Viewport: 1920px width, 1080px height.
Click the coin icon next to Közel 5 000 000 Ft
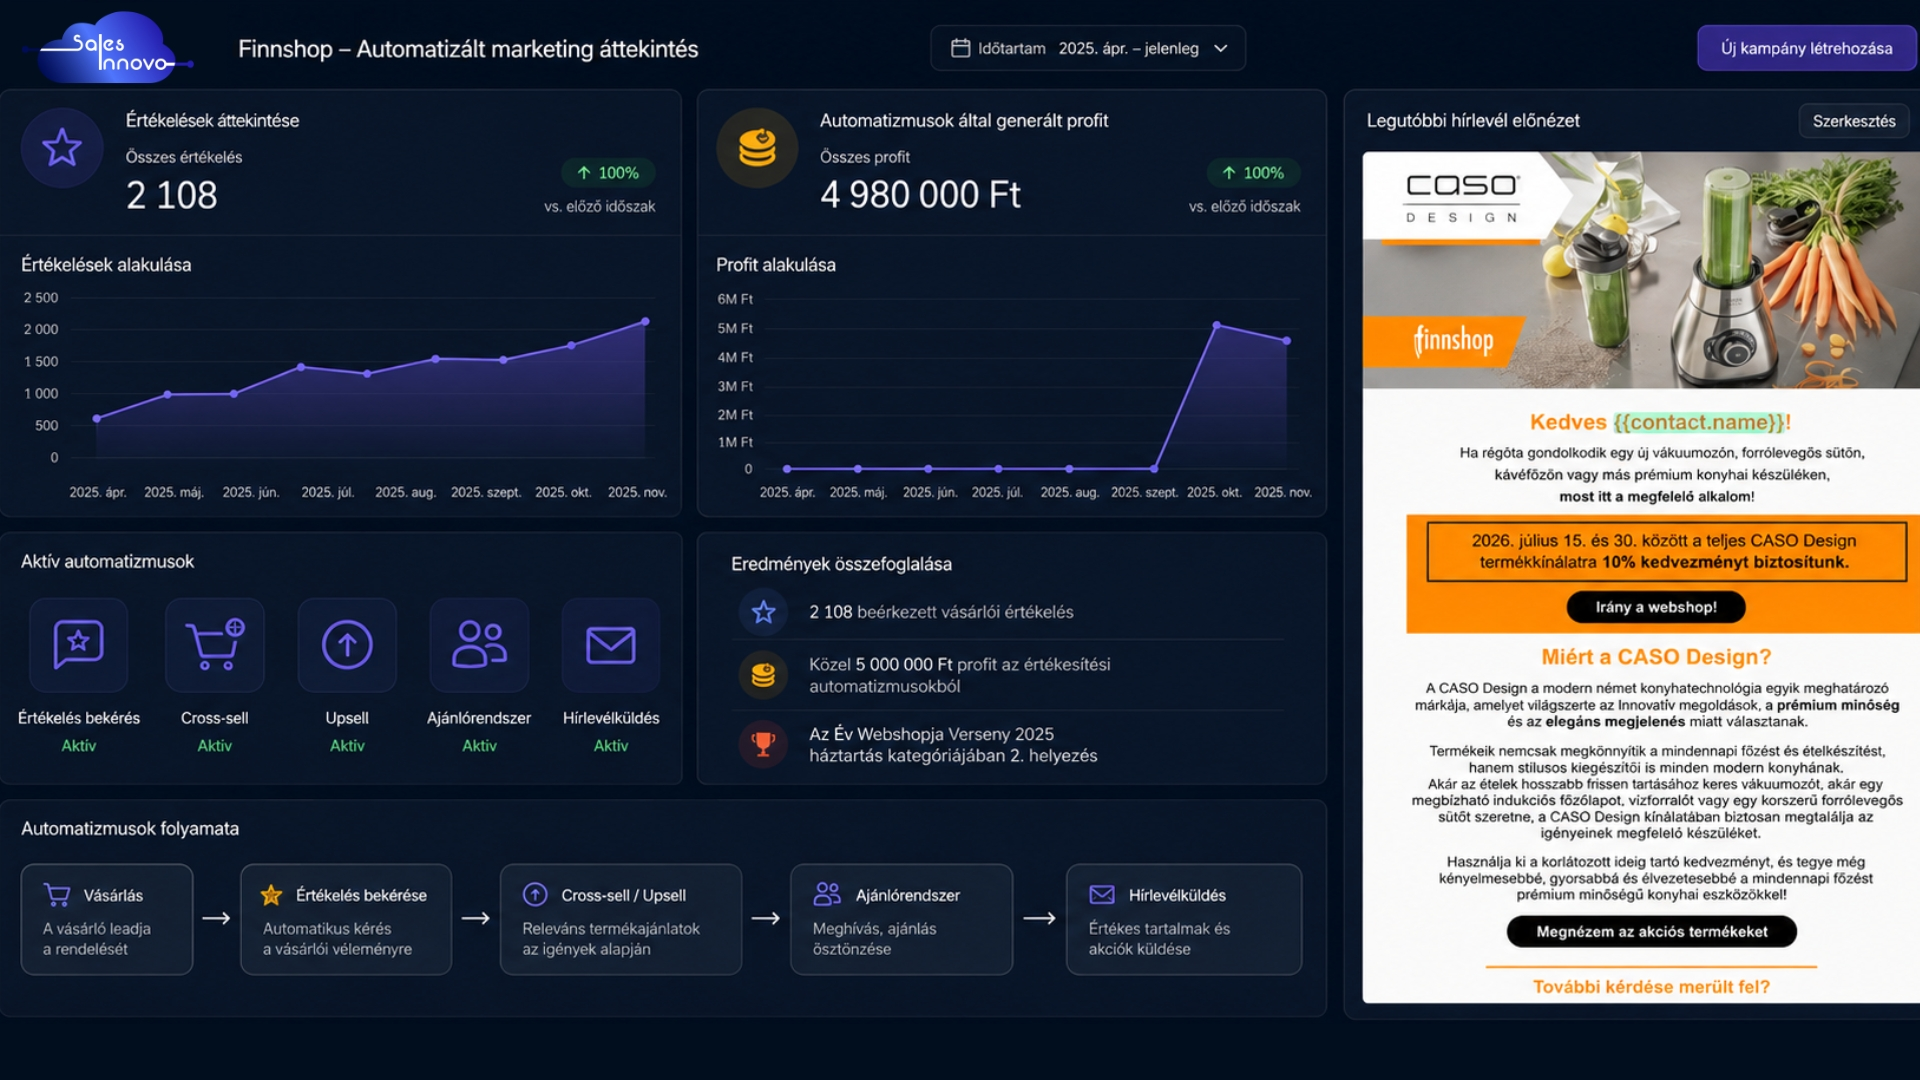764,675
